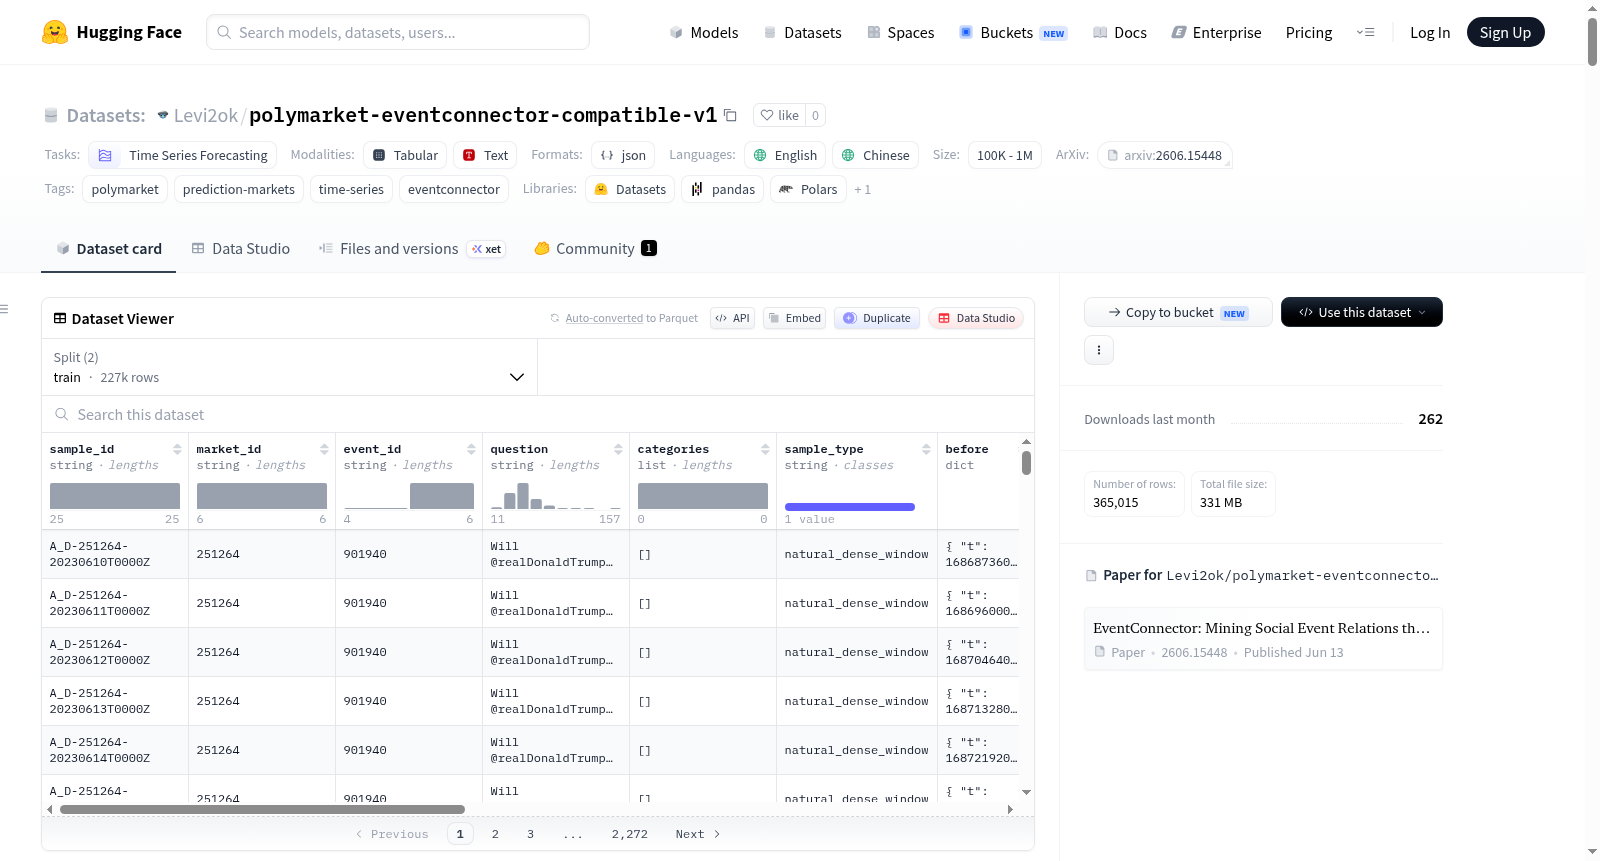This screenshot has width=1600, height=861.
Task: Open Buckets in the top navigation
Action: click(x=1013, y=33)
